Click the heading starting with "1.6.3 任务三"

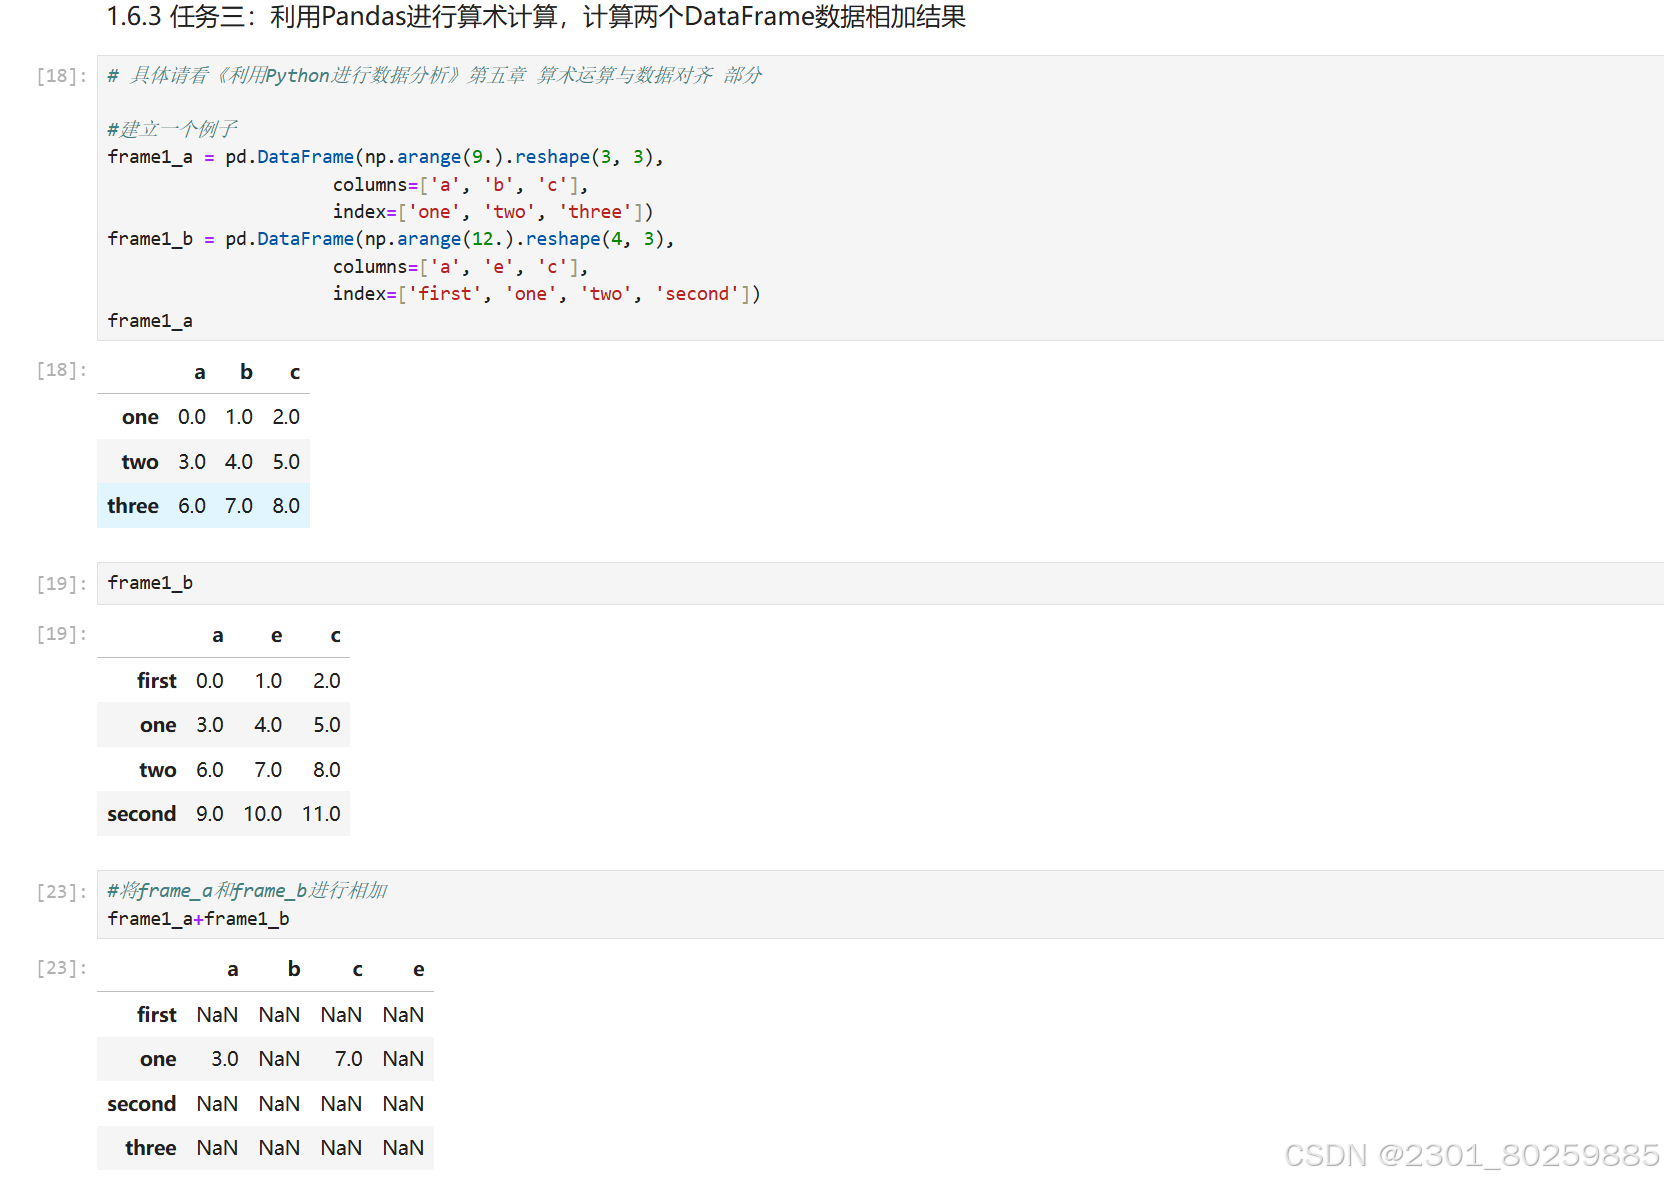pos(536,17)
